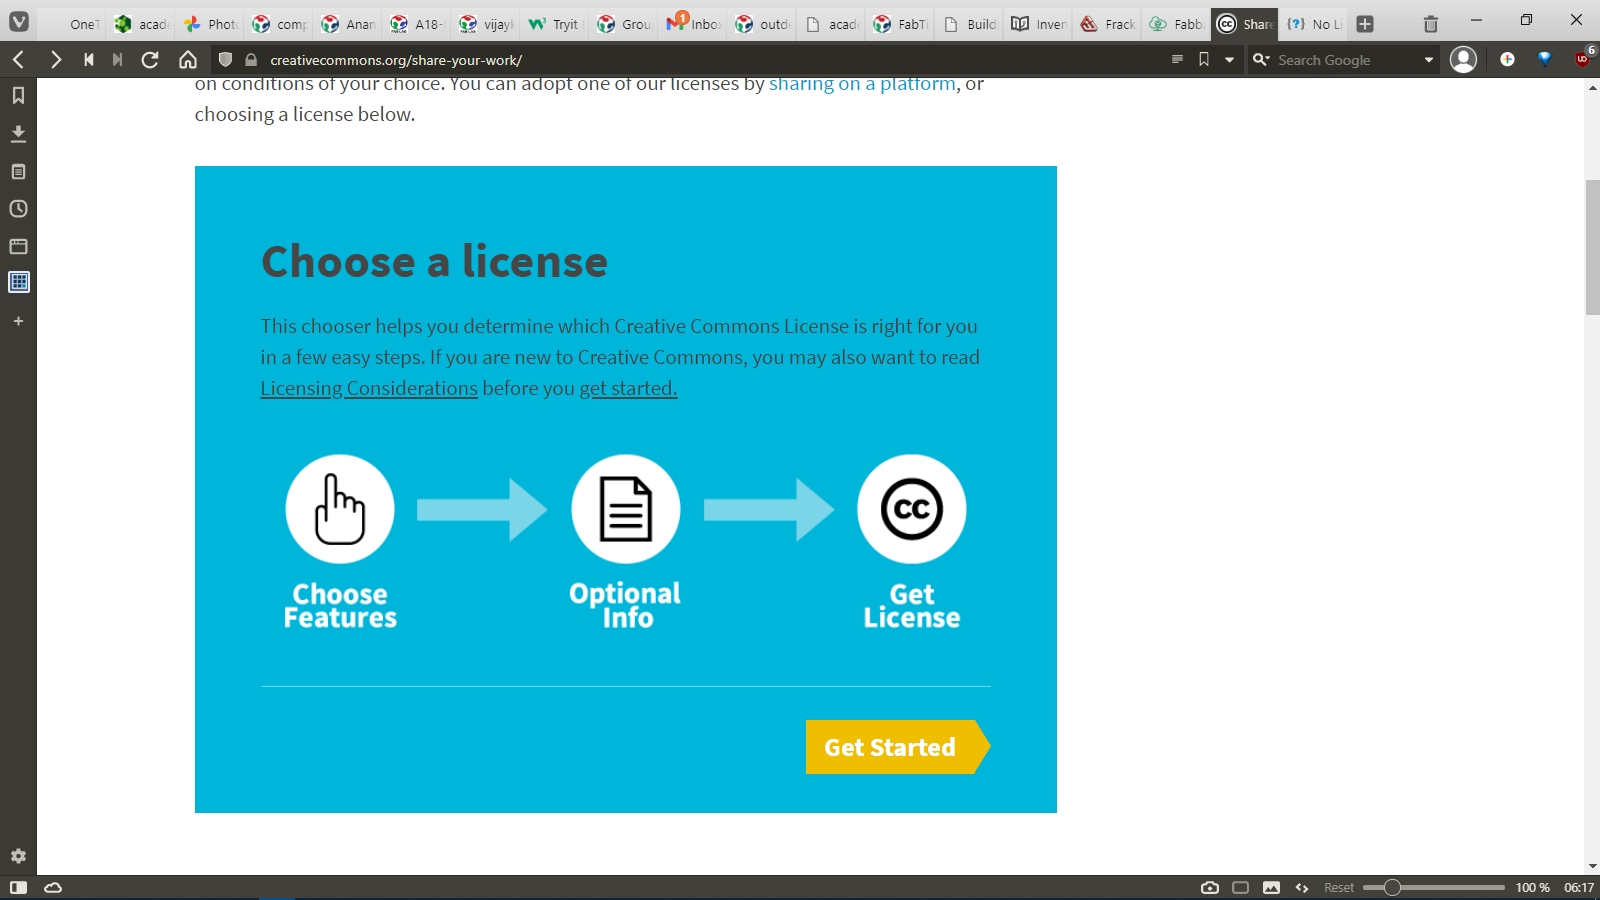Click the white circular plus extension icon
This screenshot has height=900, width=1600.
[1507, 60]
